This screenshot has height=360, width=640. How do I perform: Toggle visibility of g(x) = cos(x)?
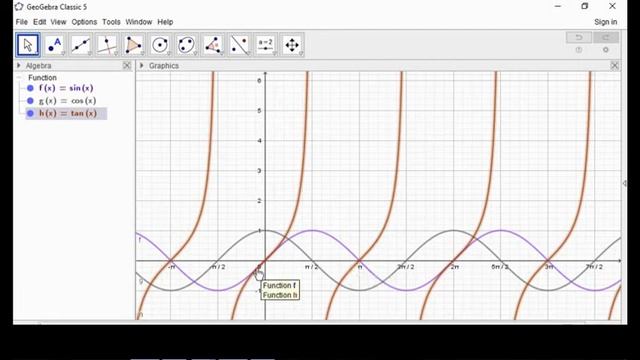[x=30, y=101]
